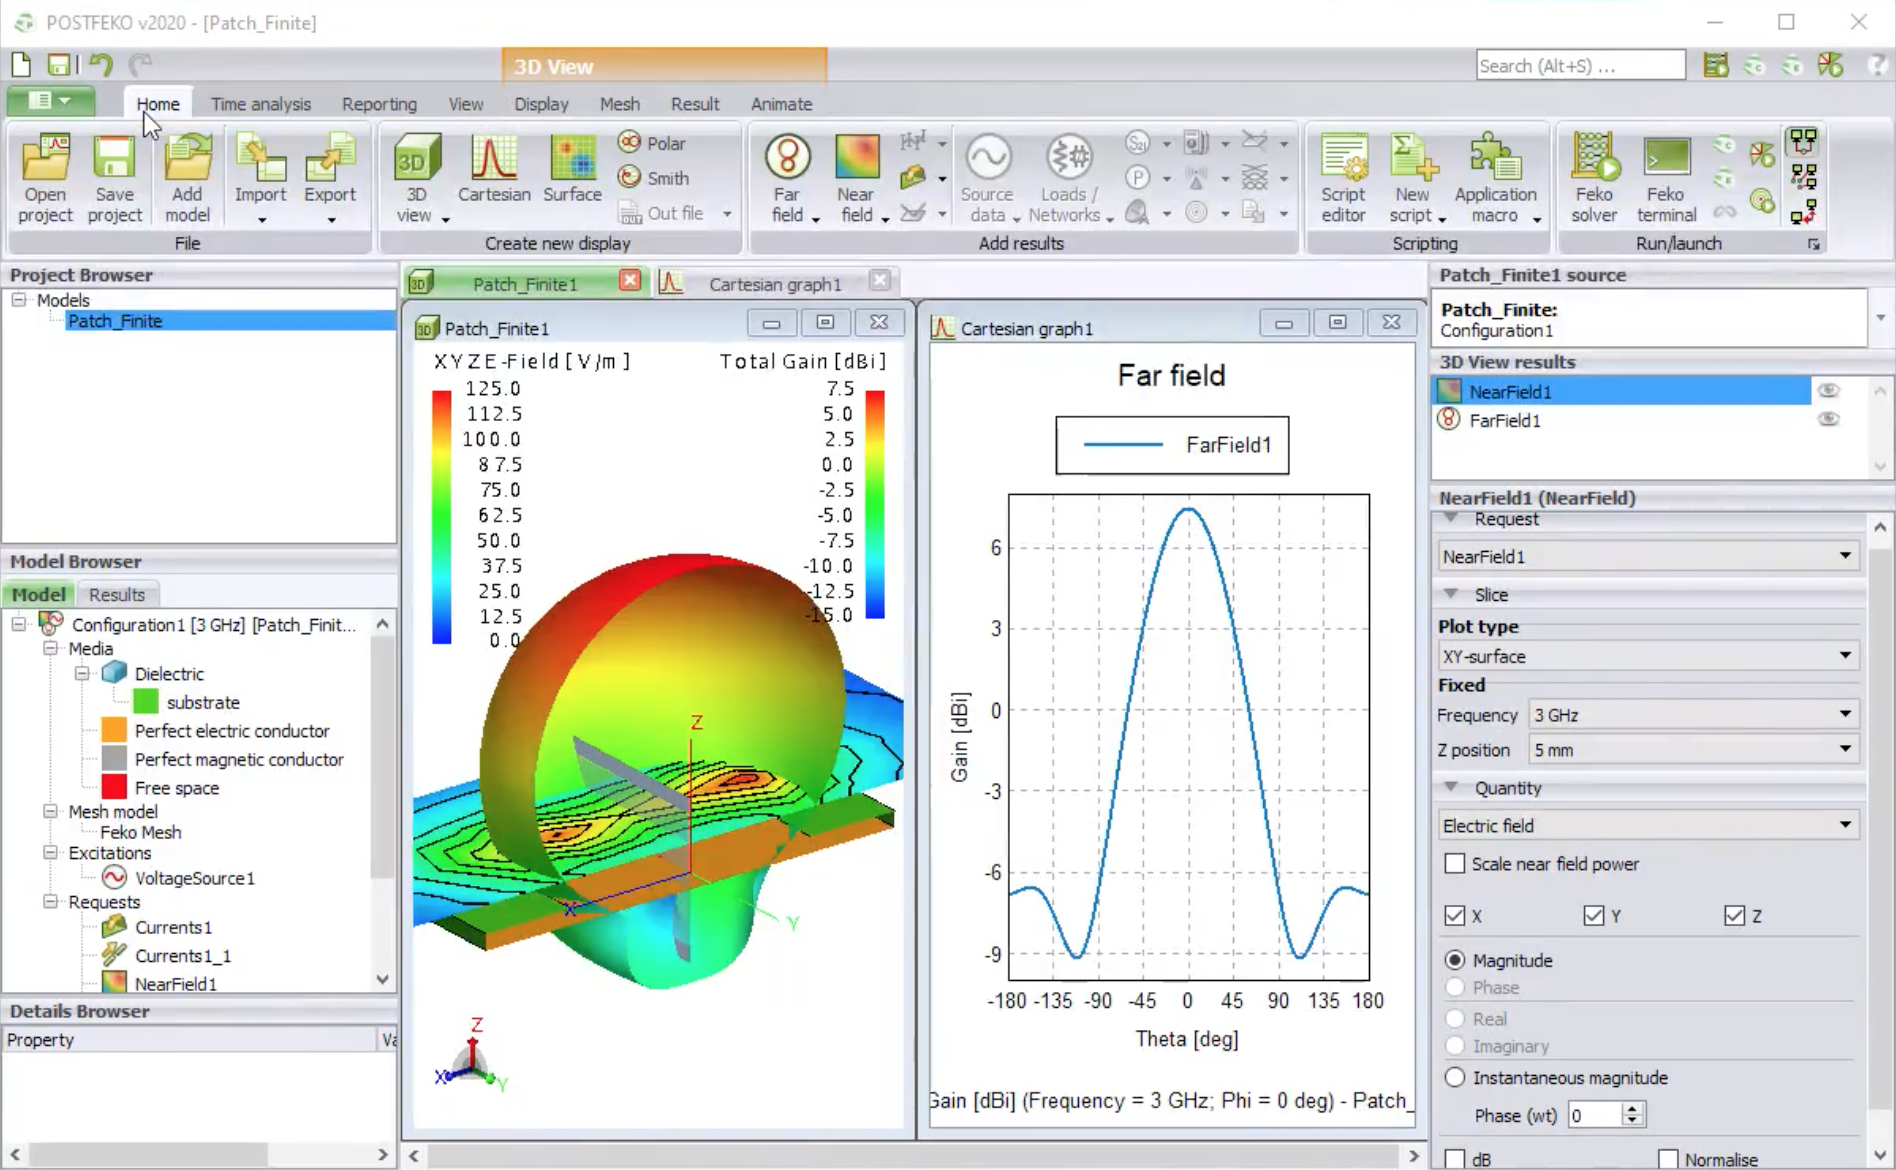Viewport: 1896px width, 1170px height.
Task: Open the Mesh ribbon tab
Action: (x=619, y=104)
